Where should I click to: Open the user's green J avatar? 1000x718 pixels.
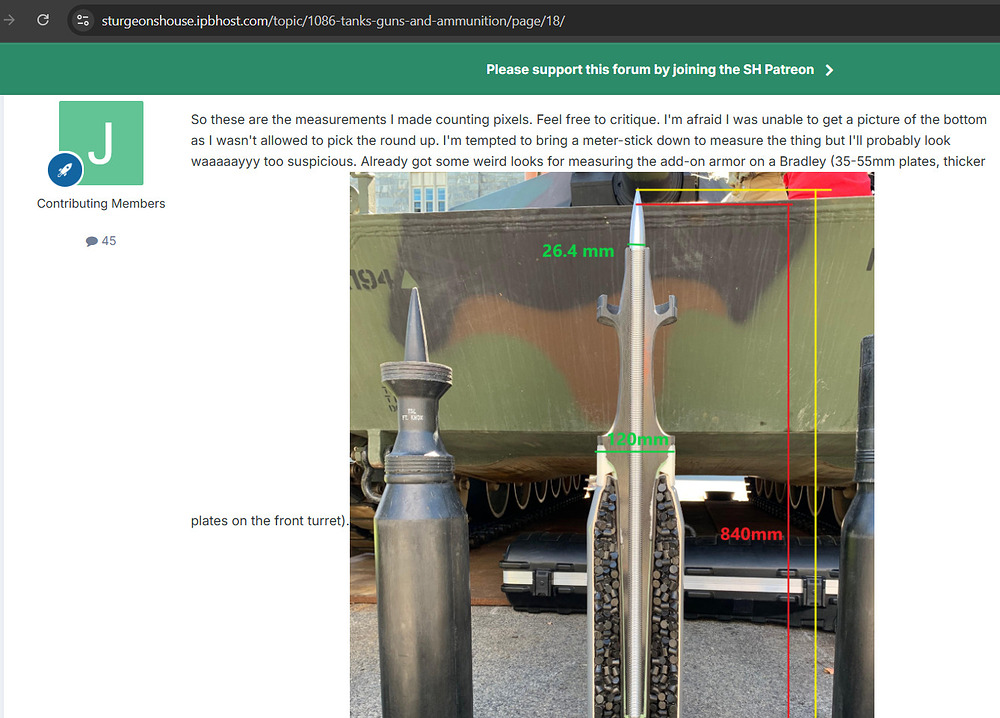(101, 143)
